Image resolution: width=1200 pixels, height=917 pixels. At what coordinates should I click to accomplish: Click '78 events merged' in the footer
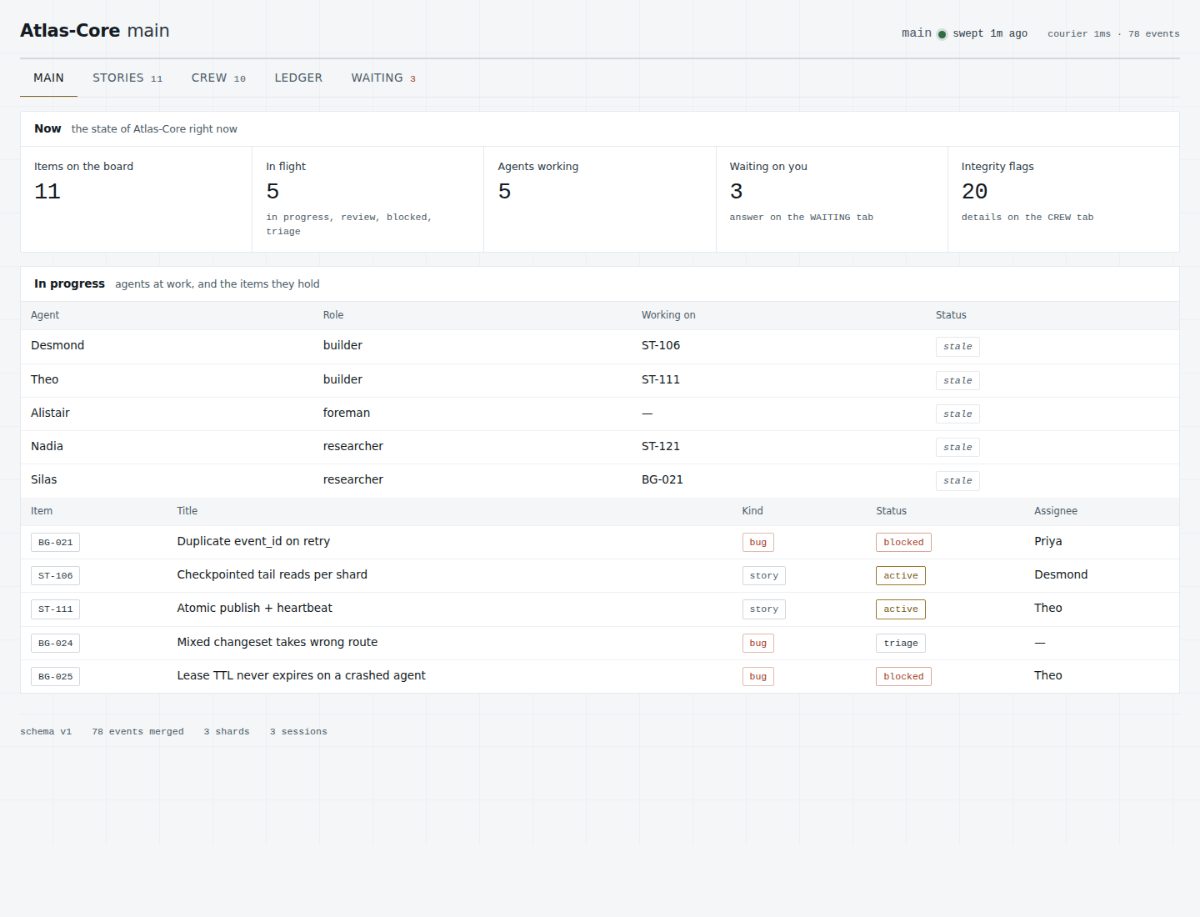click(138, 731)
